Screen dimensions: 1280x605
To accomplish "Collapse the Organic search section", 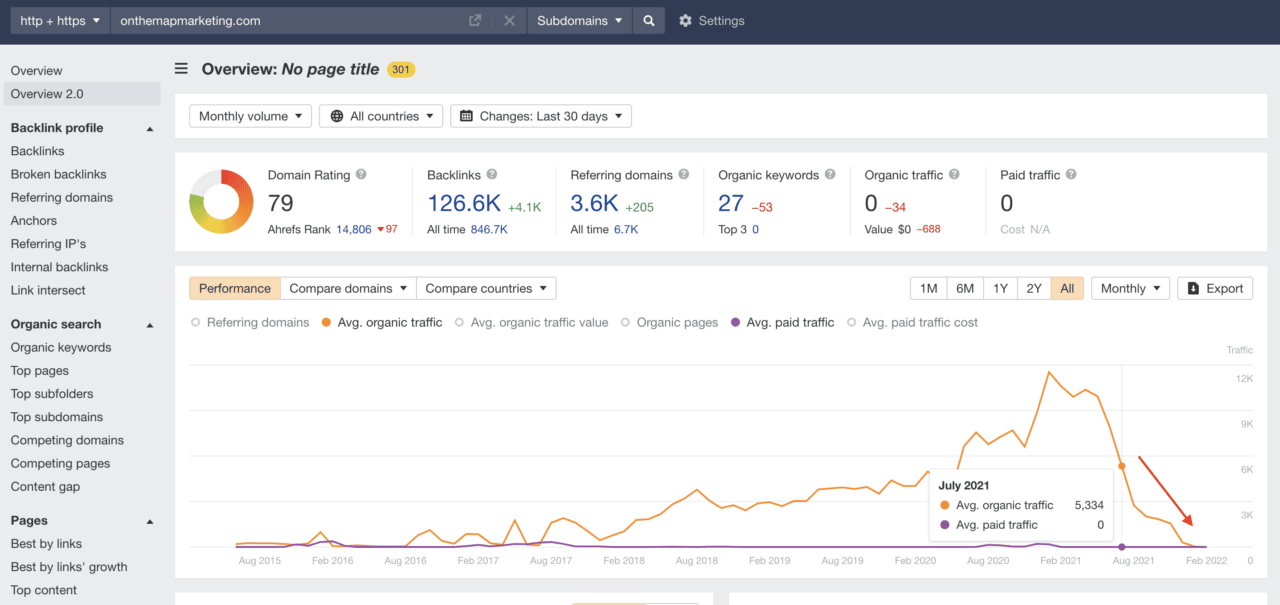I will coord(150,324).
